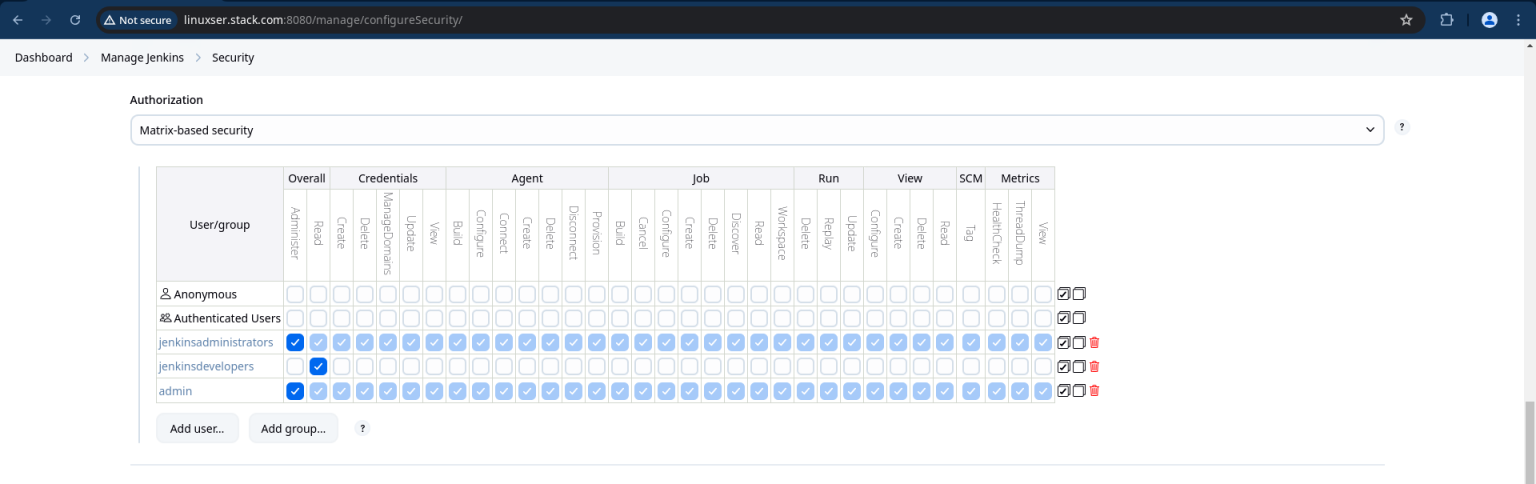This screenshot has width=1536, height=484.
Task: Open the browser profile avatar
Action: coord(1489,20)
